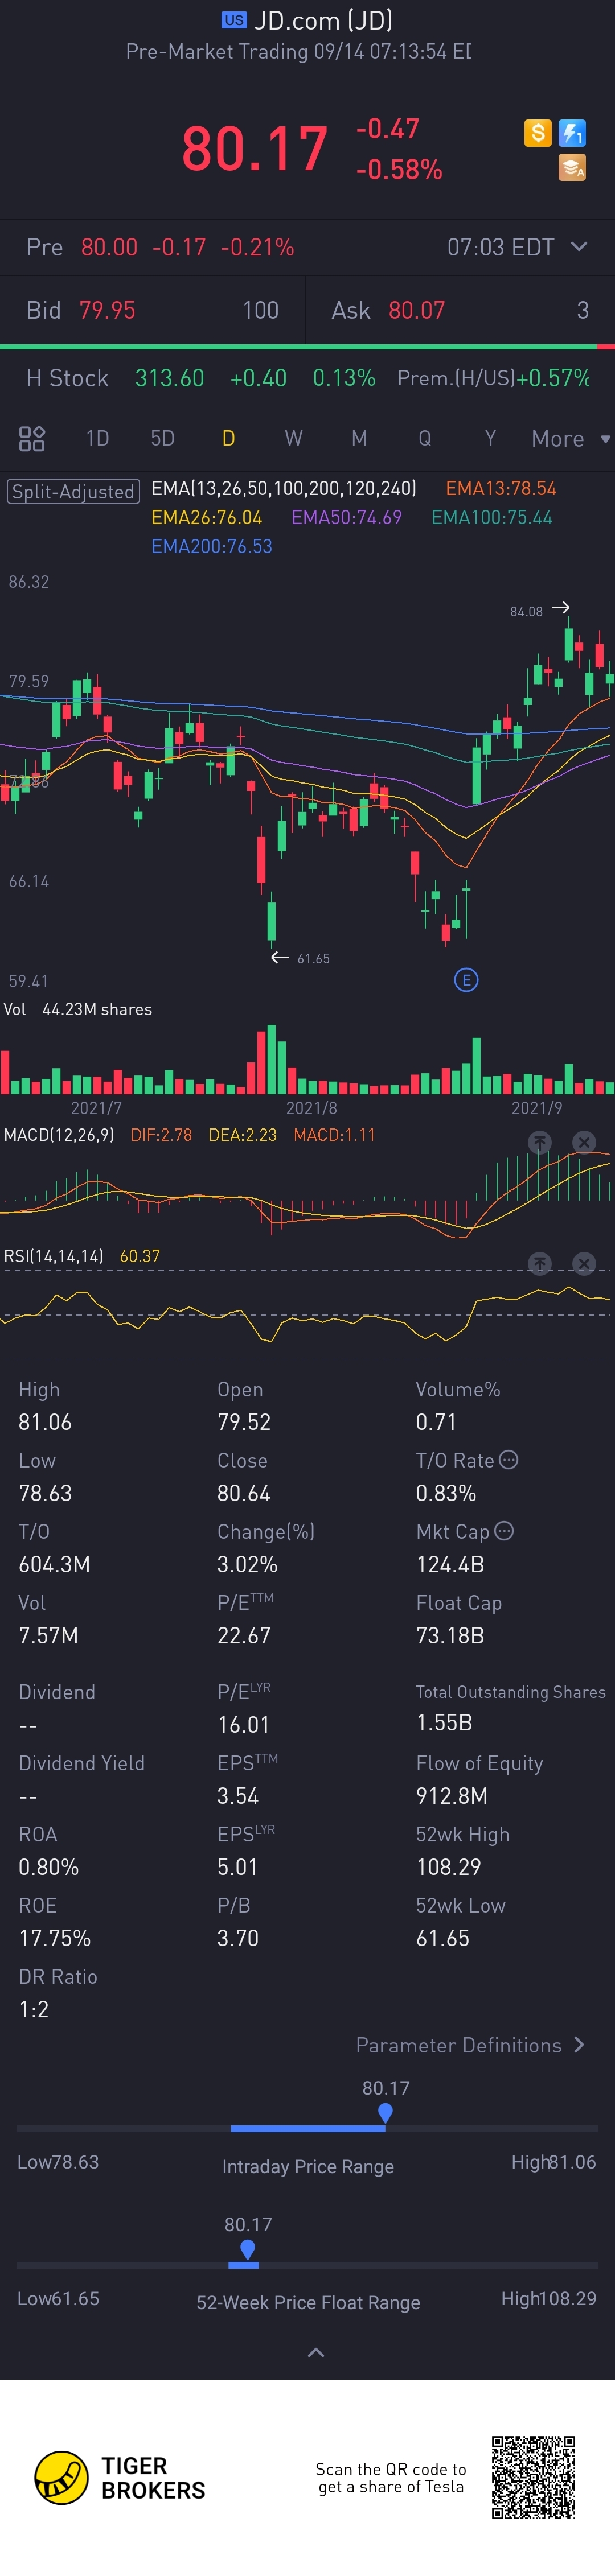This screenshot has height=2576, width=615.
Task: Collapse the stock details panel
Action: pos(316,2352)
